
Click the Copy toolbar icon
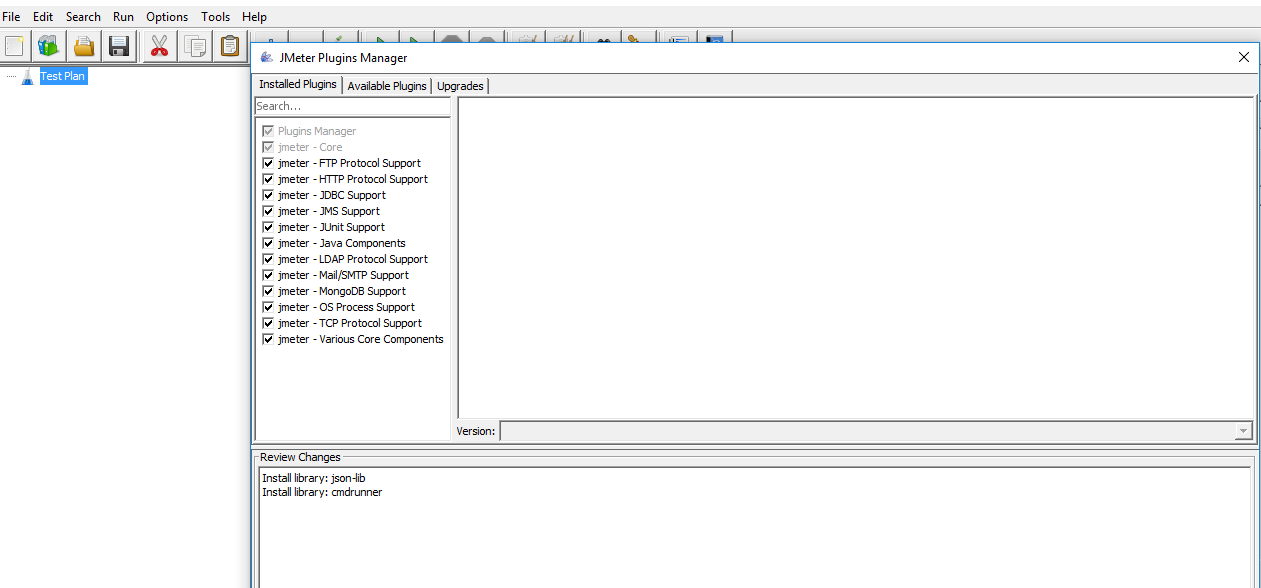194,46
